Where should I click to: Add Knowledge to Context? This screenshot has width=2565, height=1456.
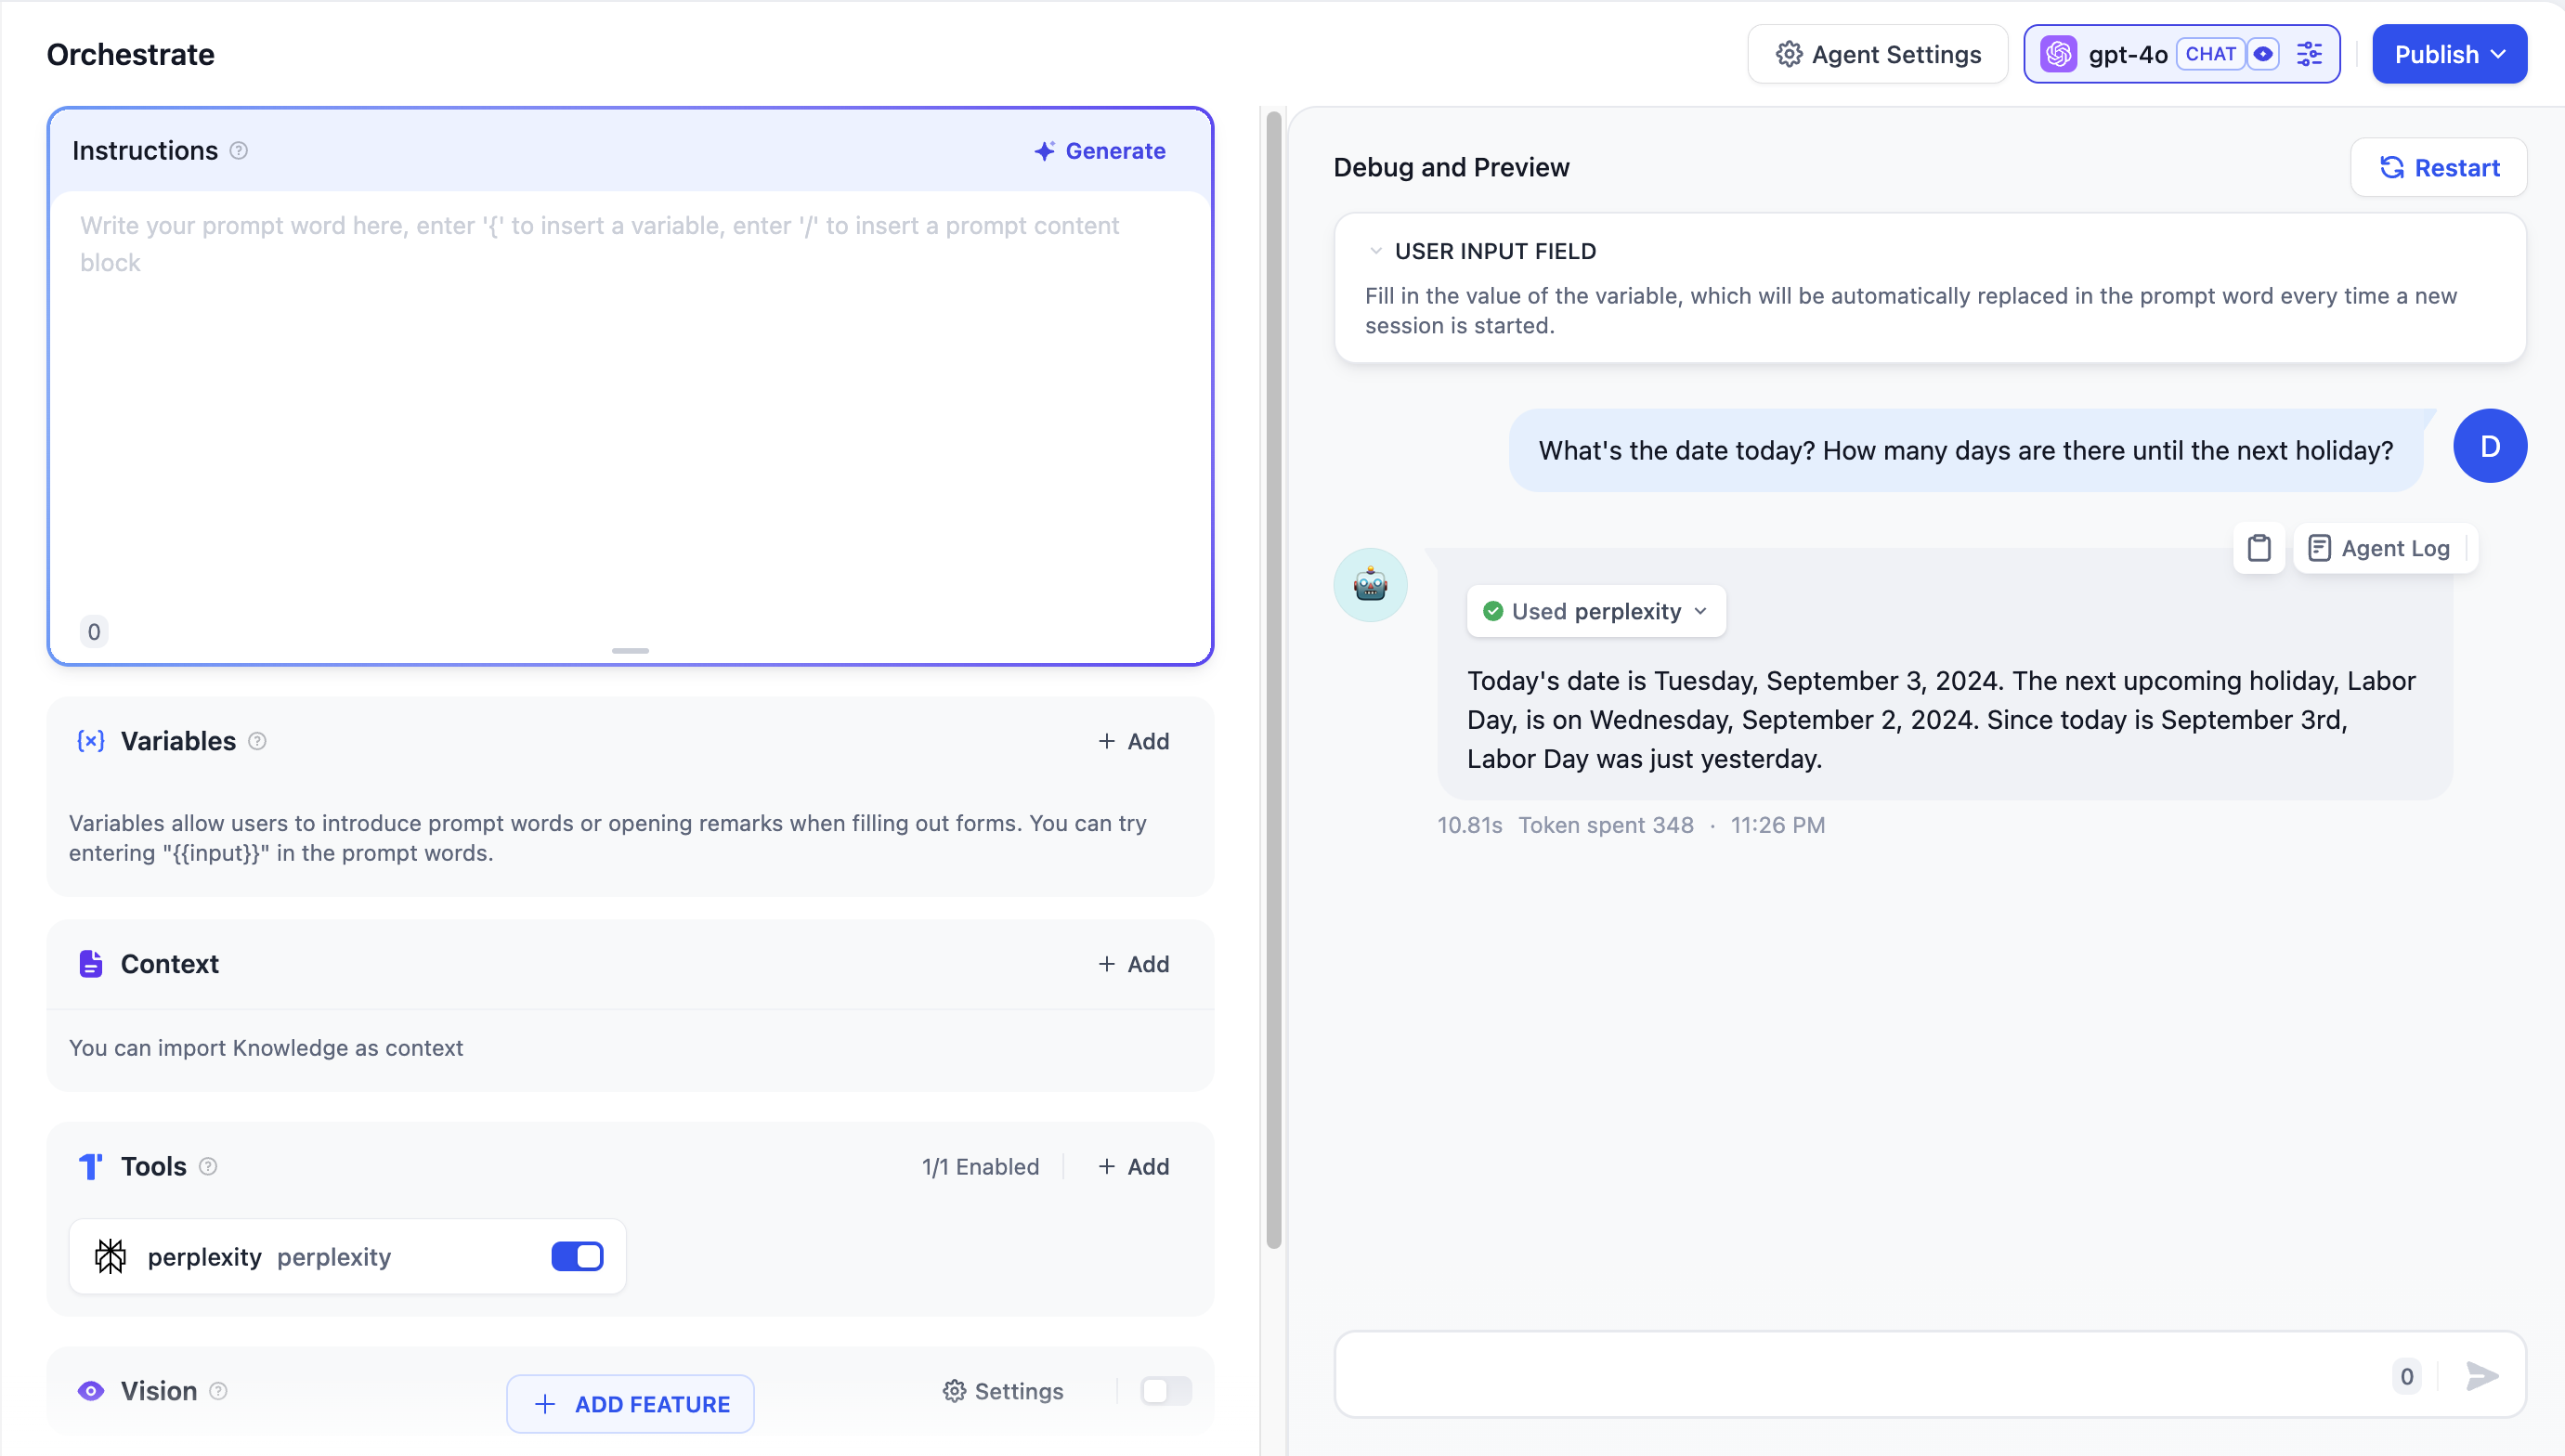coord(1134,964)
